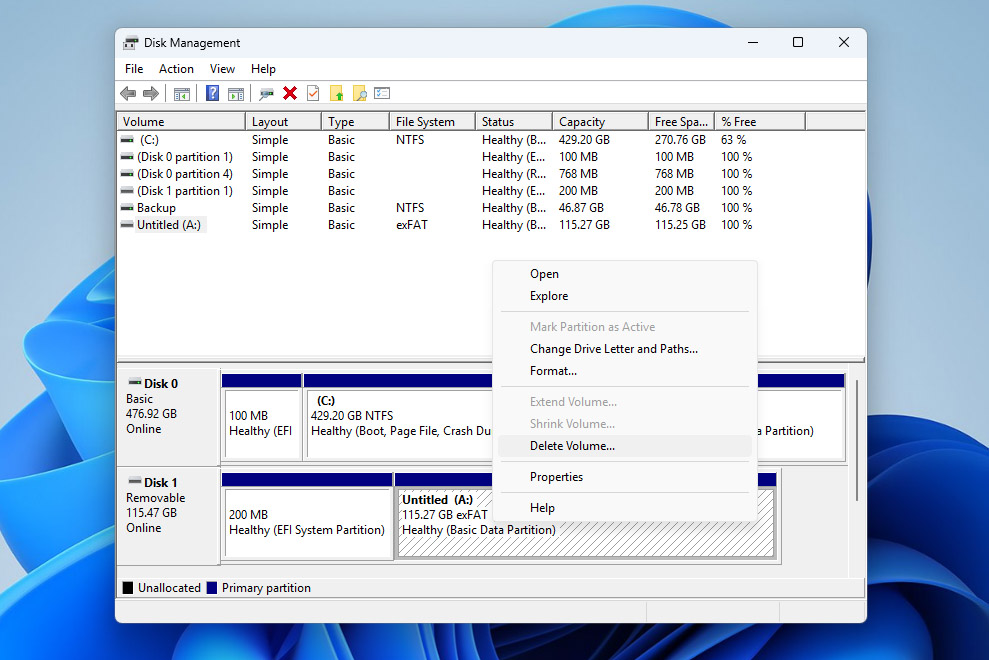Click the Free Space column header
The height and width of the screenshot is (660, 989).
[x=680, y=120]
